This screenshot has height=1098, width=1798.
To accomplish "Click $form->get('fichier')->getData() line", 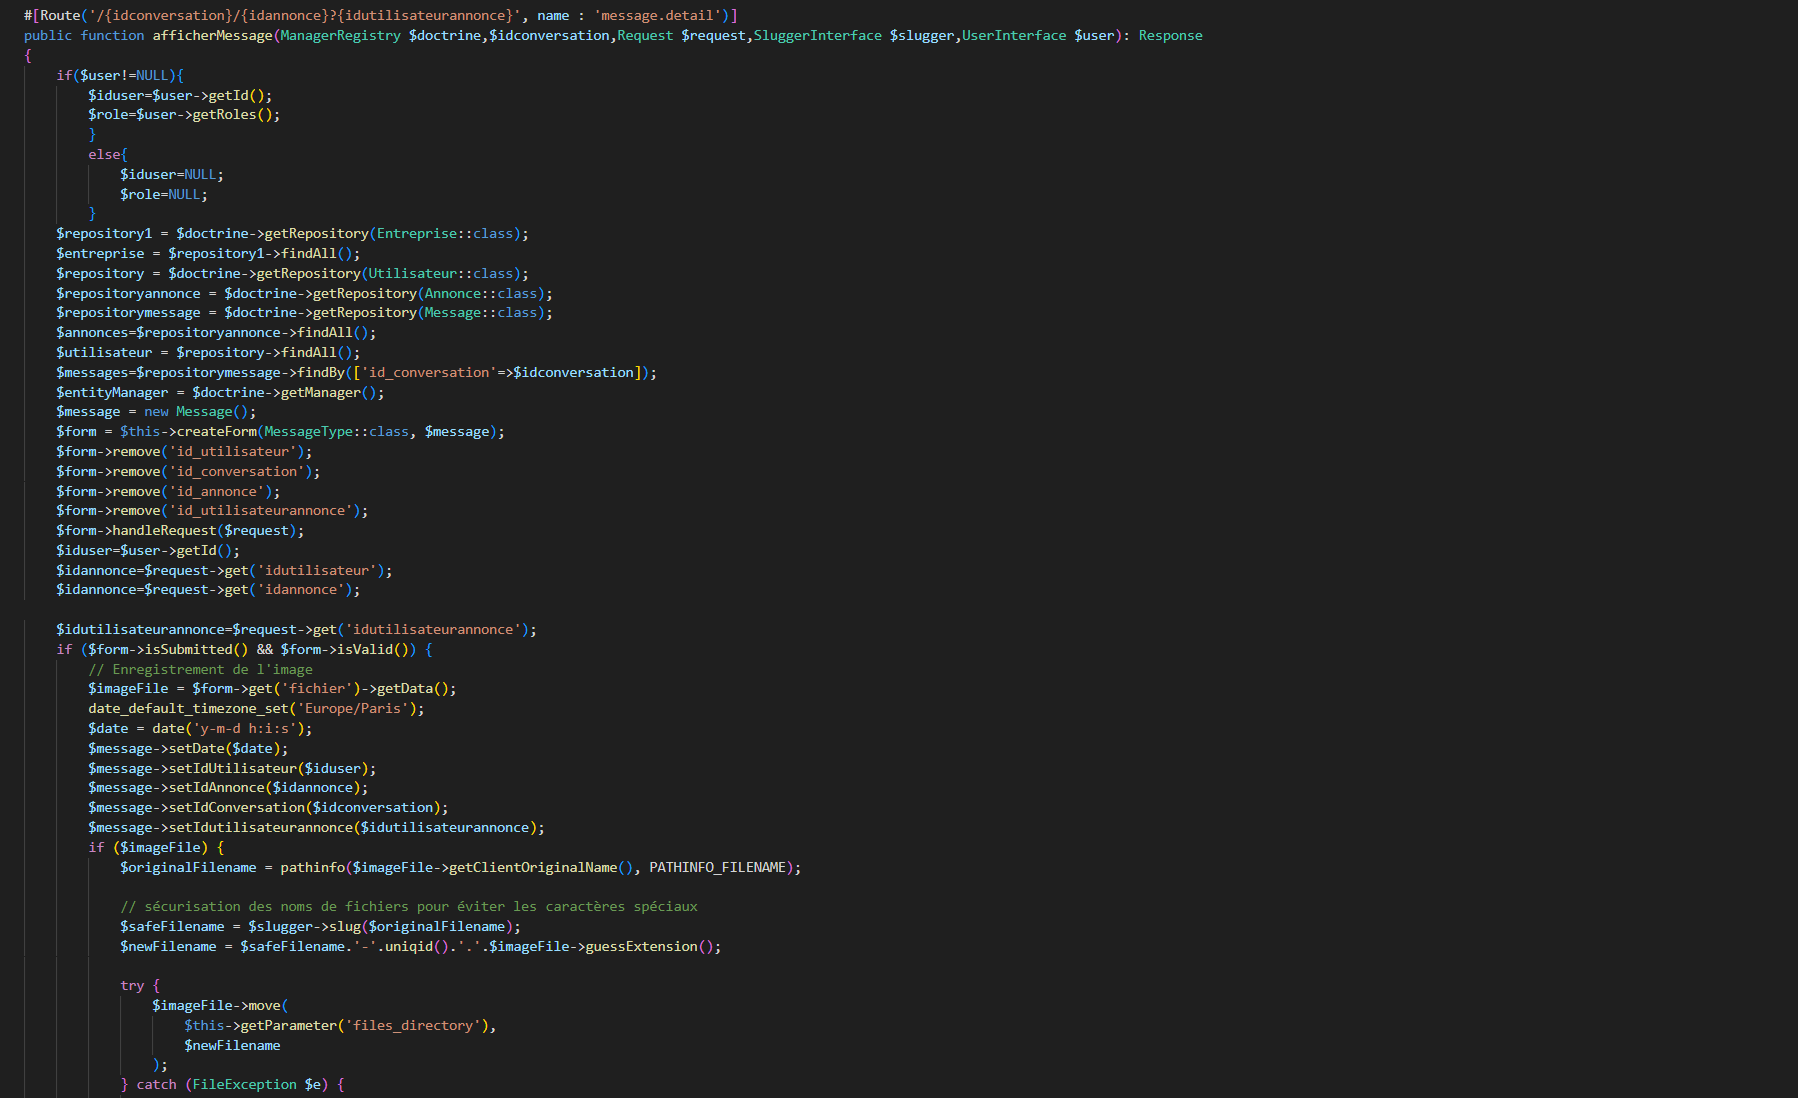I will (272, 688).
